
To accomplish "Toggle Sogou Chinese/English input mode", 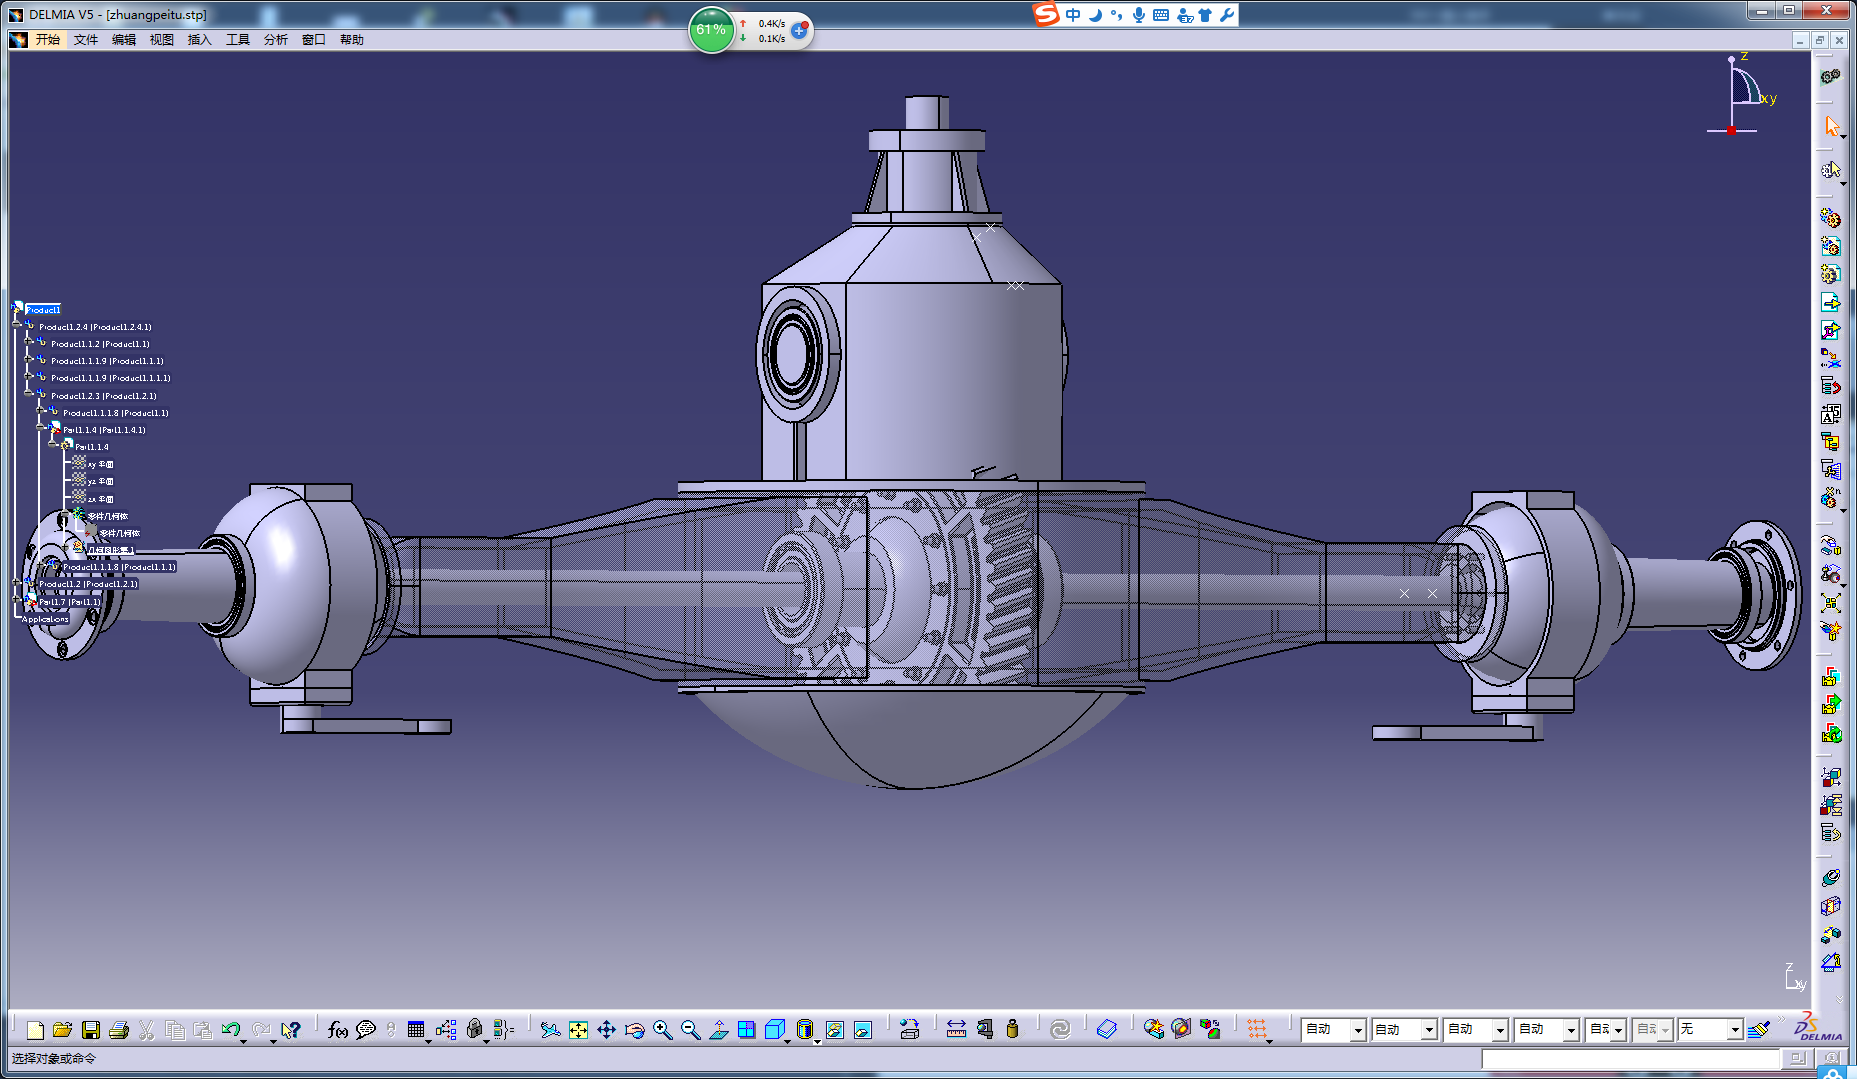I will coord(1073,15).
